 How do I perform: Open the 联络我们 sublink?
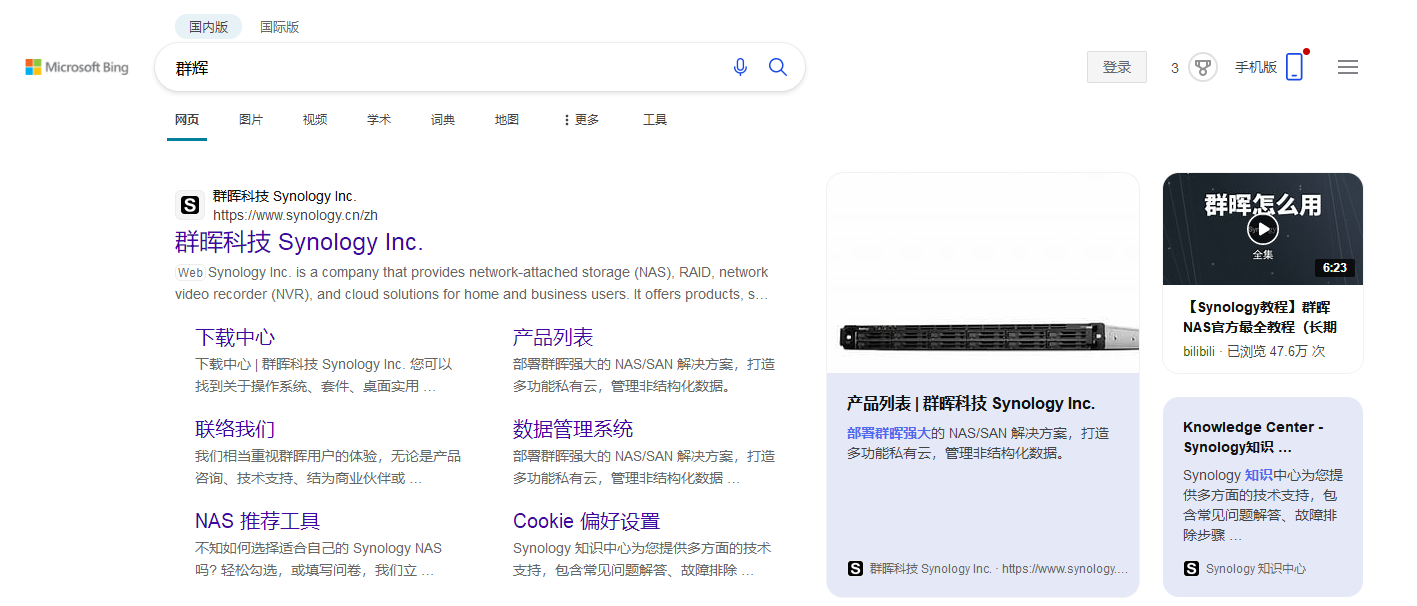pyautogui.click(x=235, y=429)
